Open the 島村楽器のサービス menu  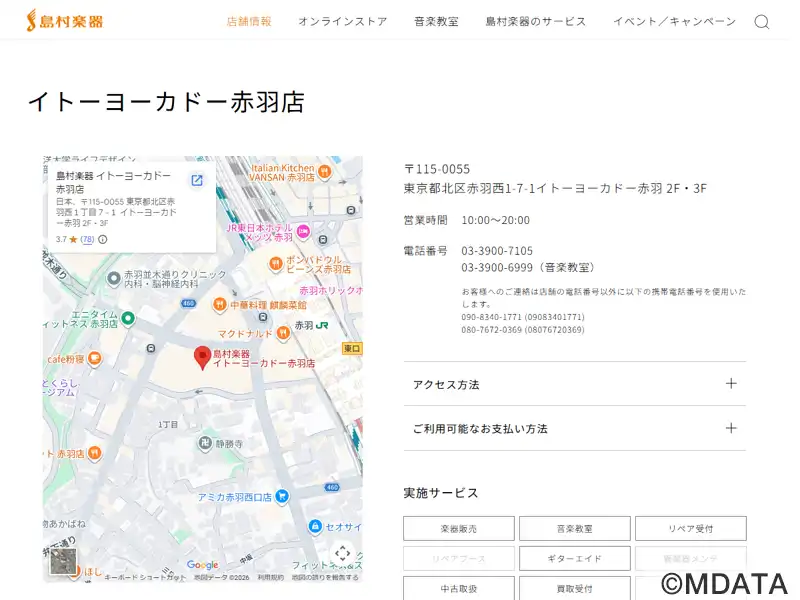click(535, 21)
